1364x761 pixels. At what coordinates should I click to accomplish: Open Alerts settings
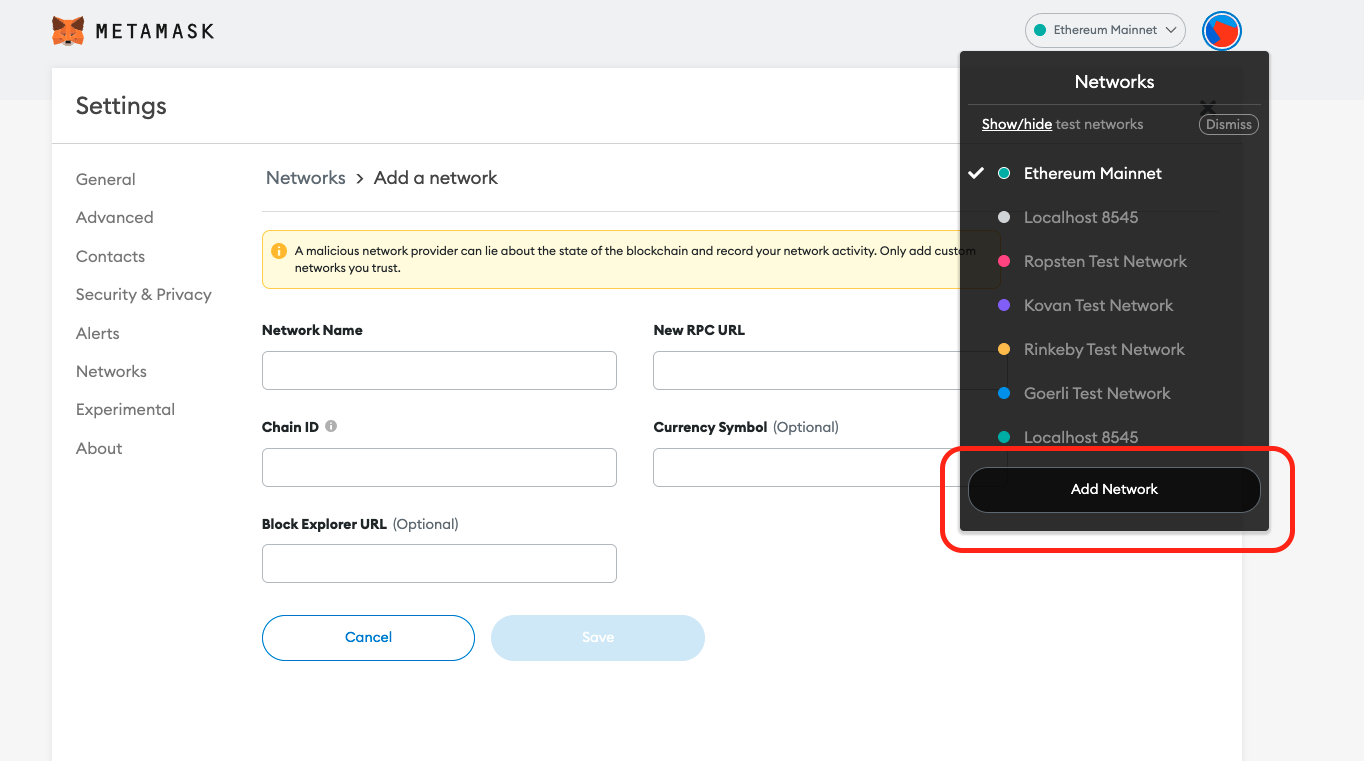pos(98,334)
